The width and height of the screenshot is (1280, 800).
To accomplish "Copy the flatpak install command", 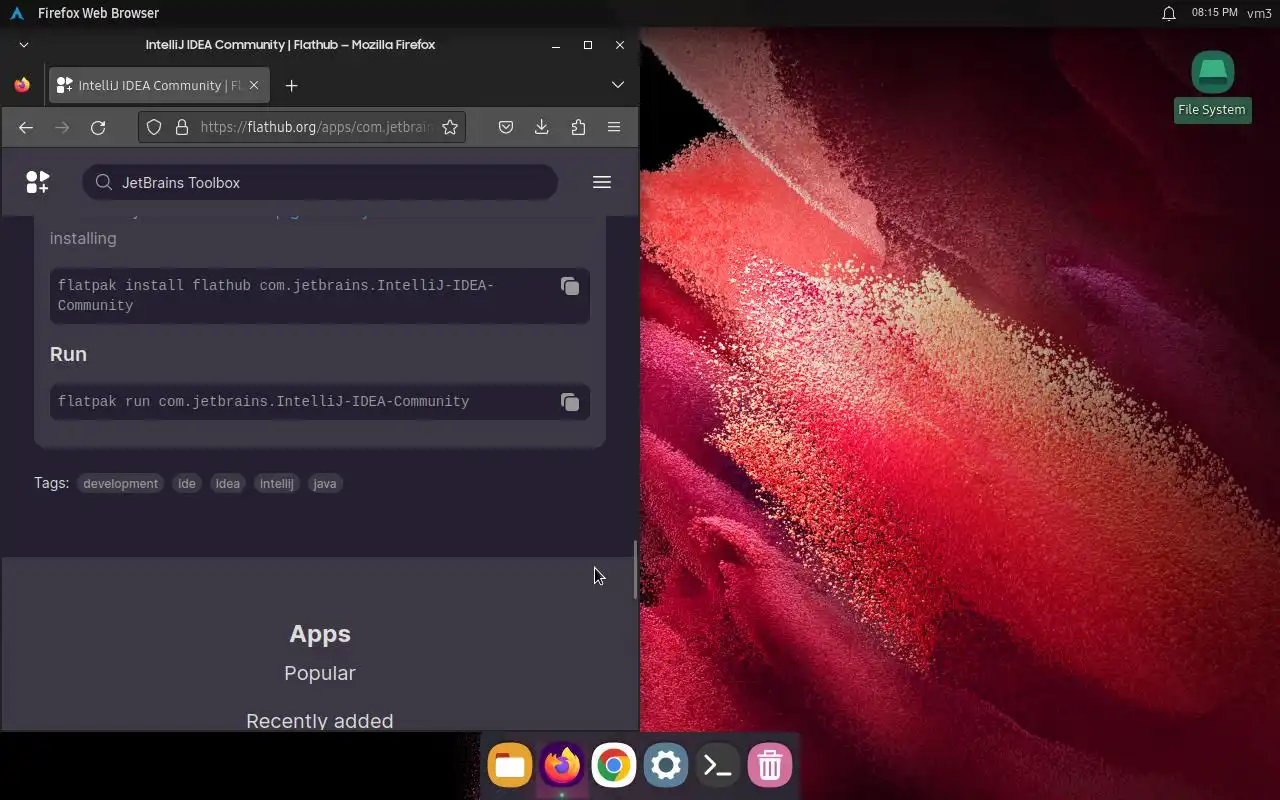I will [x=570, y=286].
